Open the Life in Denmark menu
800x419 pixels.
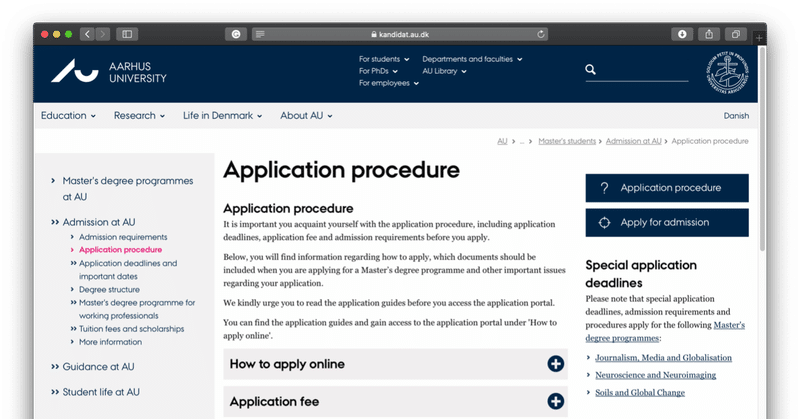222,116
